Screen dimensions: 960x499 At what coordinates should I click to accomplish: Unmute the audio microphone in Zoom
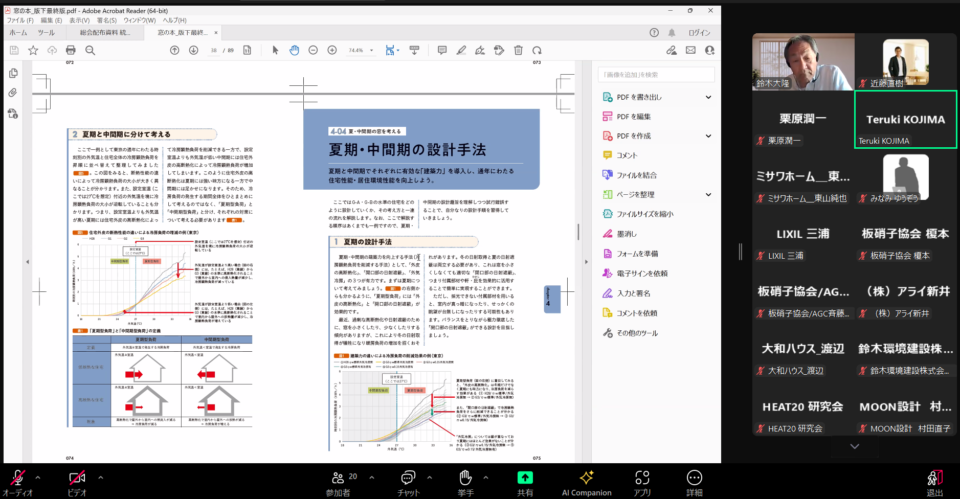(x=18, y=482)
